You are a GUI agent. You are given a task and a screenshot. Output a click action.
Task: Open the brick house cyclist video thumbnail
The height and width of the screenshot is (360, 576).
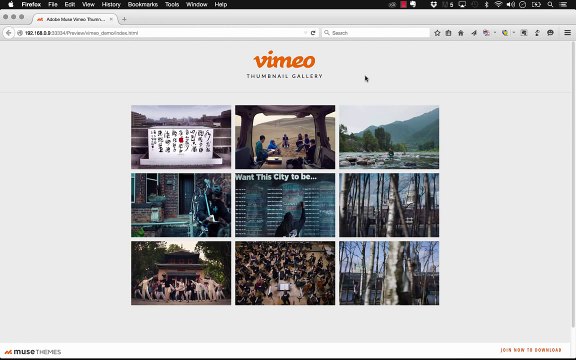pos(181,205)
